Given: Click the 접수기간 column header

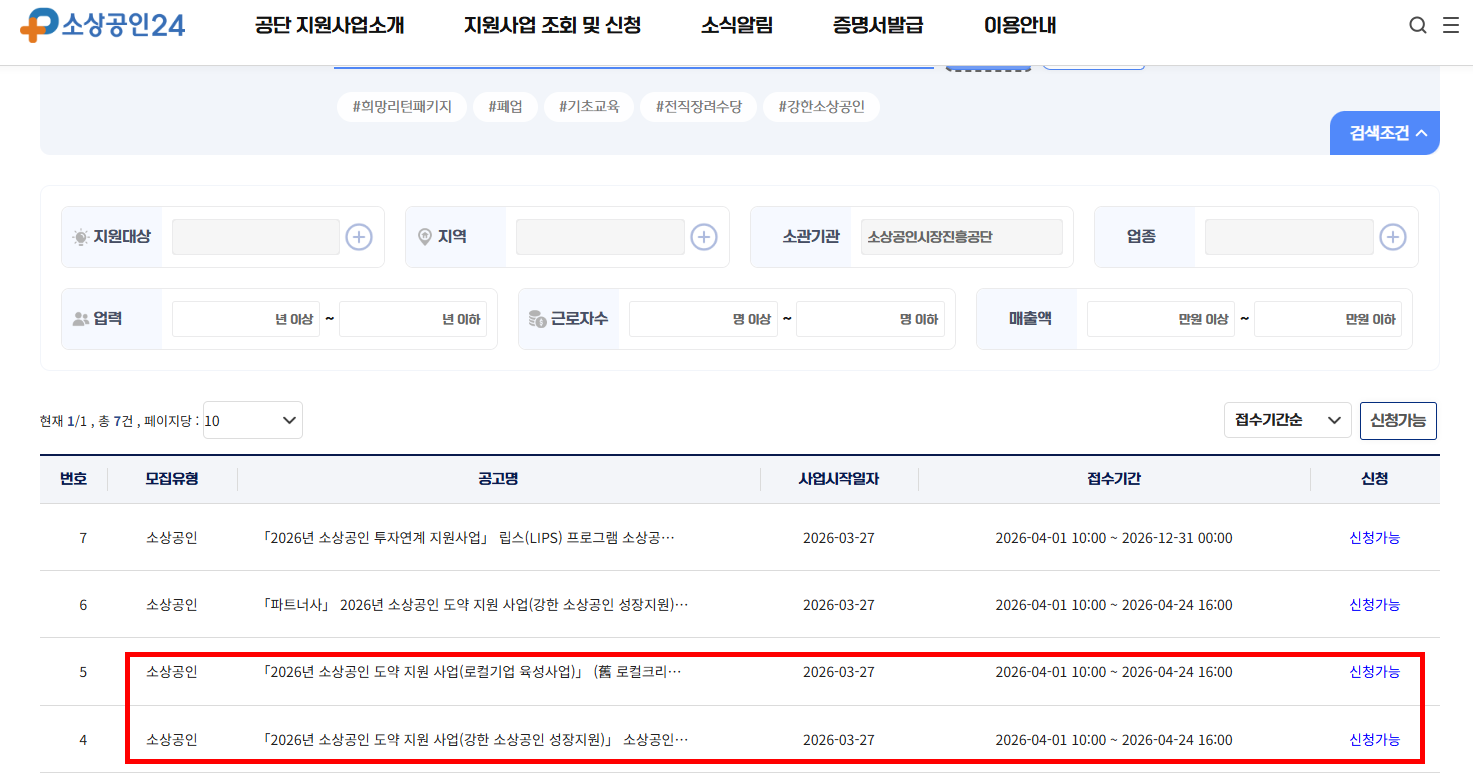Looking at the screenshot, I should click(1114, 479).
